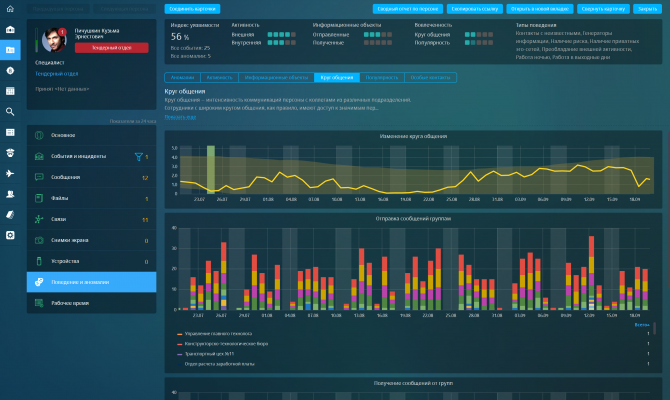
Task: Open the police officer sidebar icon
Action: [10, 153]
